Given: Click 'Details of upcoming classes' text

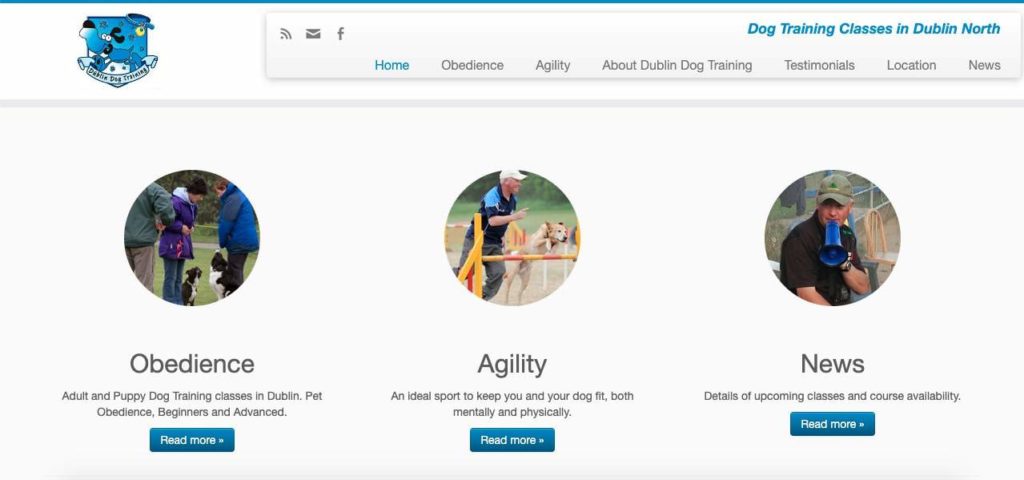Looking at the screenshot, I should (x=832, y=396).
